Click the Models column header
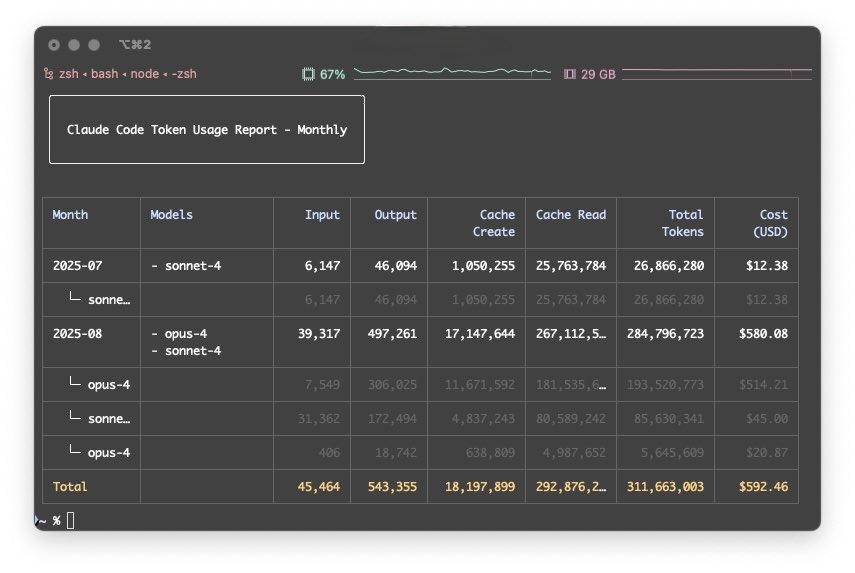The height and width of the screenshot is (573, 855). point(171,215)
